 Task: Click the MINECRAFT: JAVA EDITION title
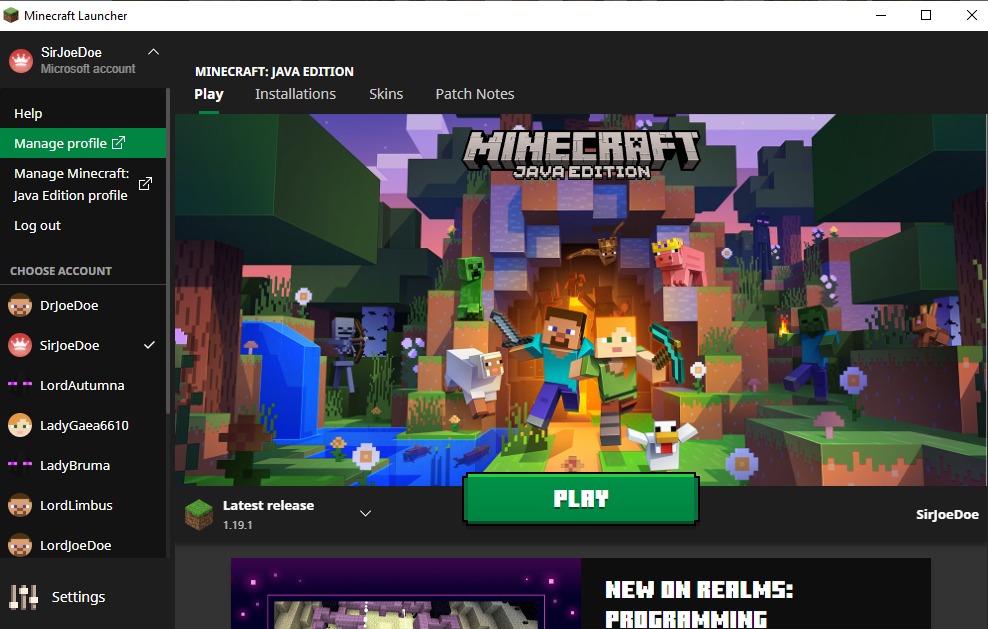(x=274, y=71)
